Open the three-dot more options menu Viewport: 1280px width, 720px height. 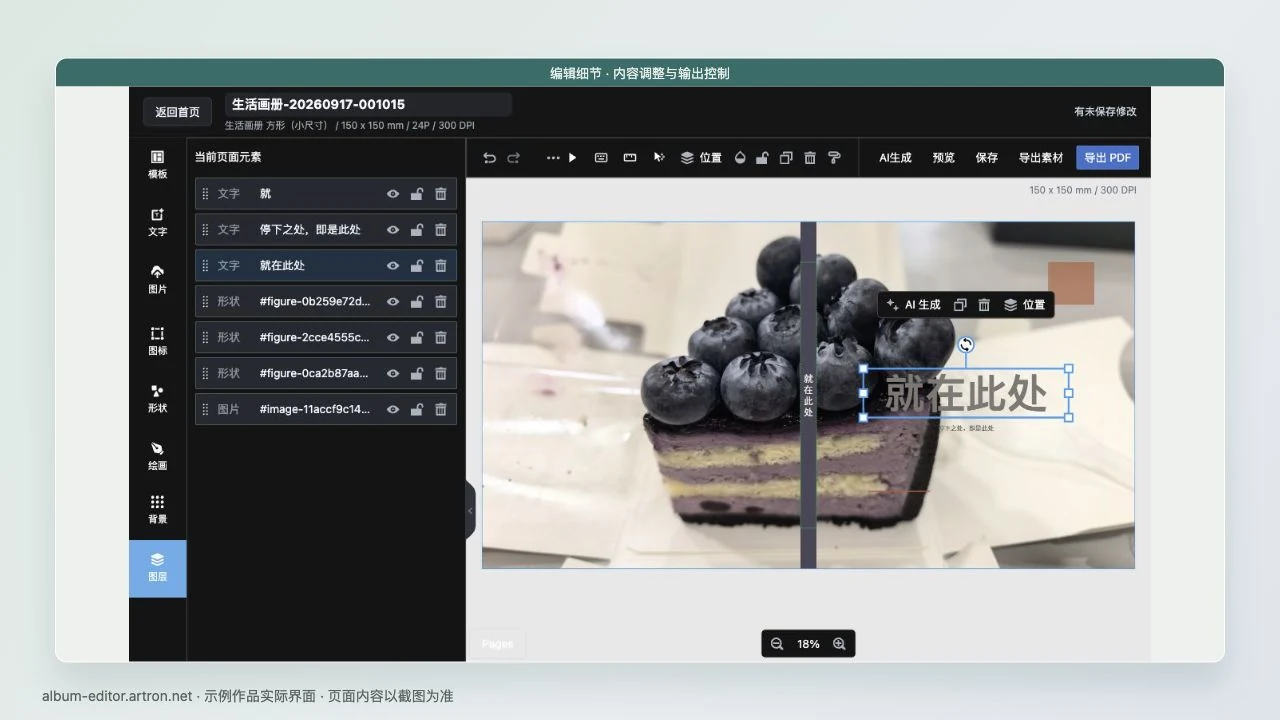(553, 158)
